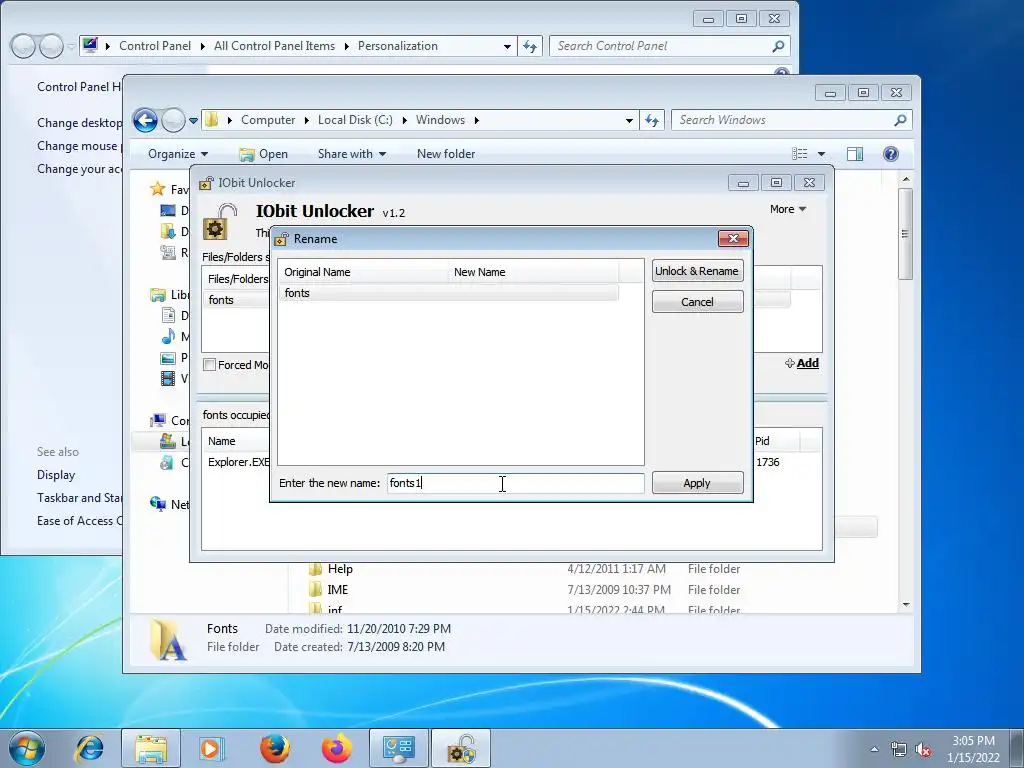Screen dimensions: 1024x768
Task: Click All Control Panel Items breadcrumb
Action: [274, 46]
